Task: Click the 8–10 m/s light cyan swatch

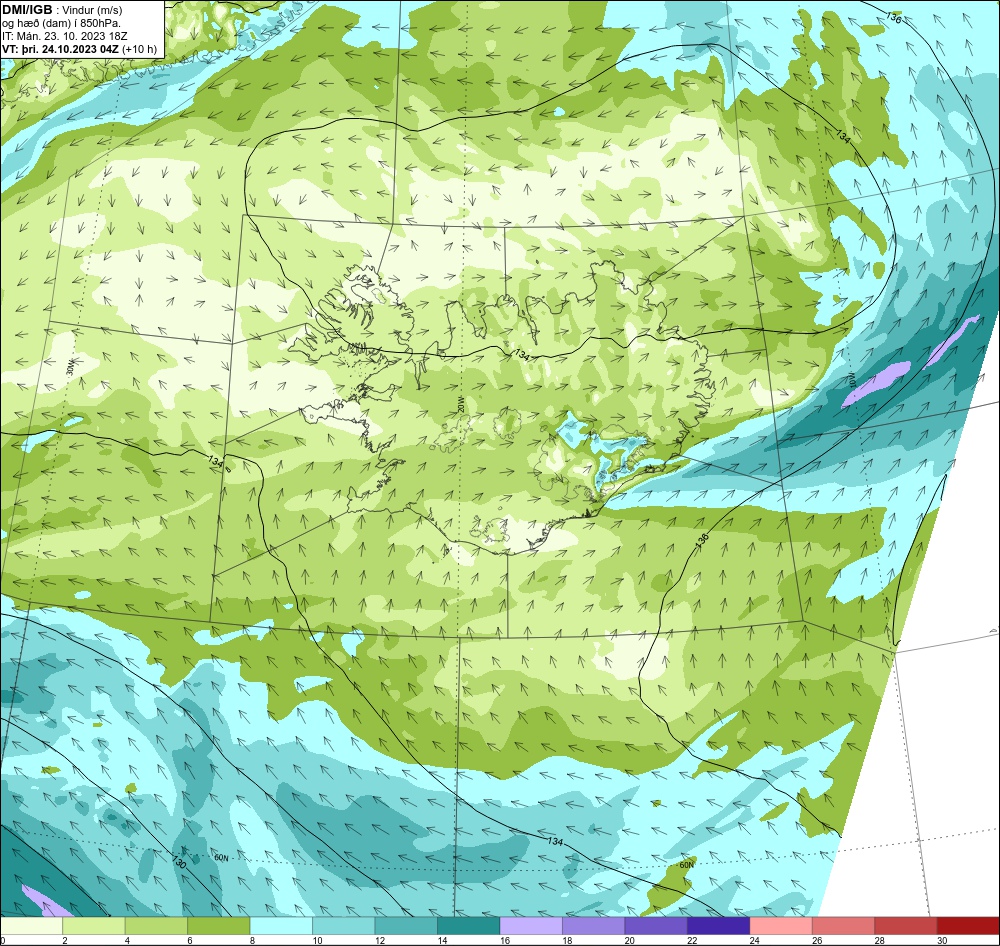Action: (281, 926)
